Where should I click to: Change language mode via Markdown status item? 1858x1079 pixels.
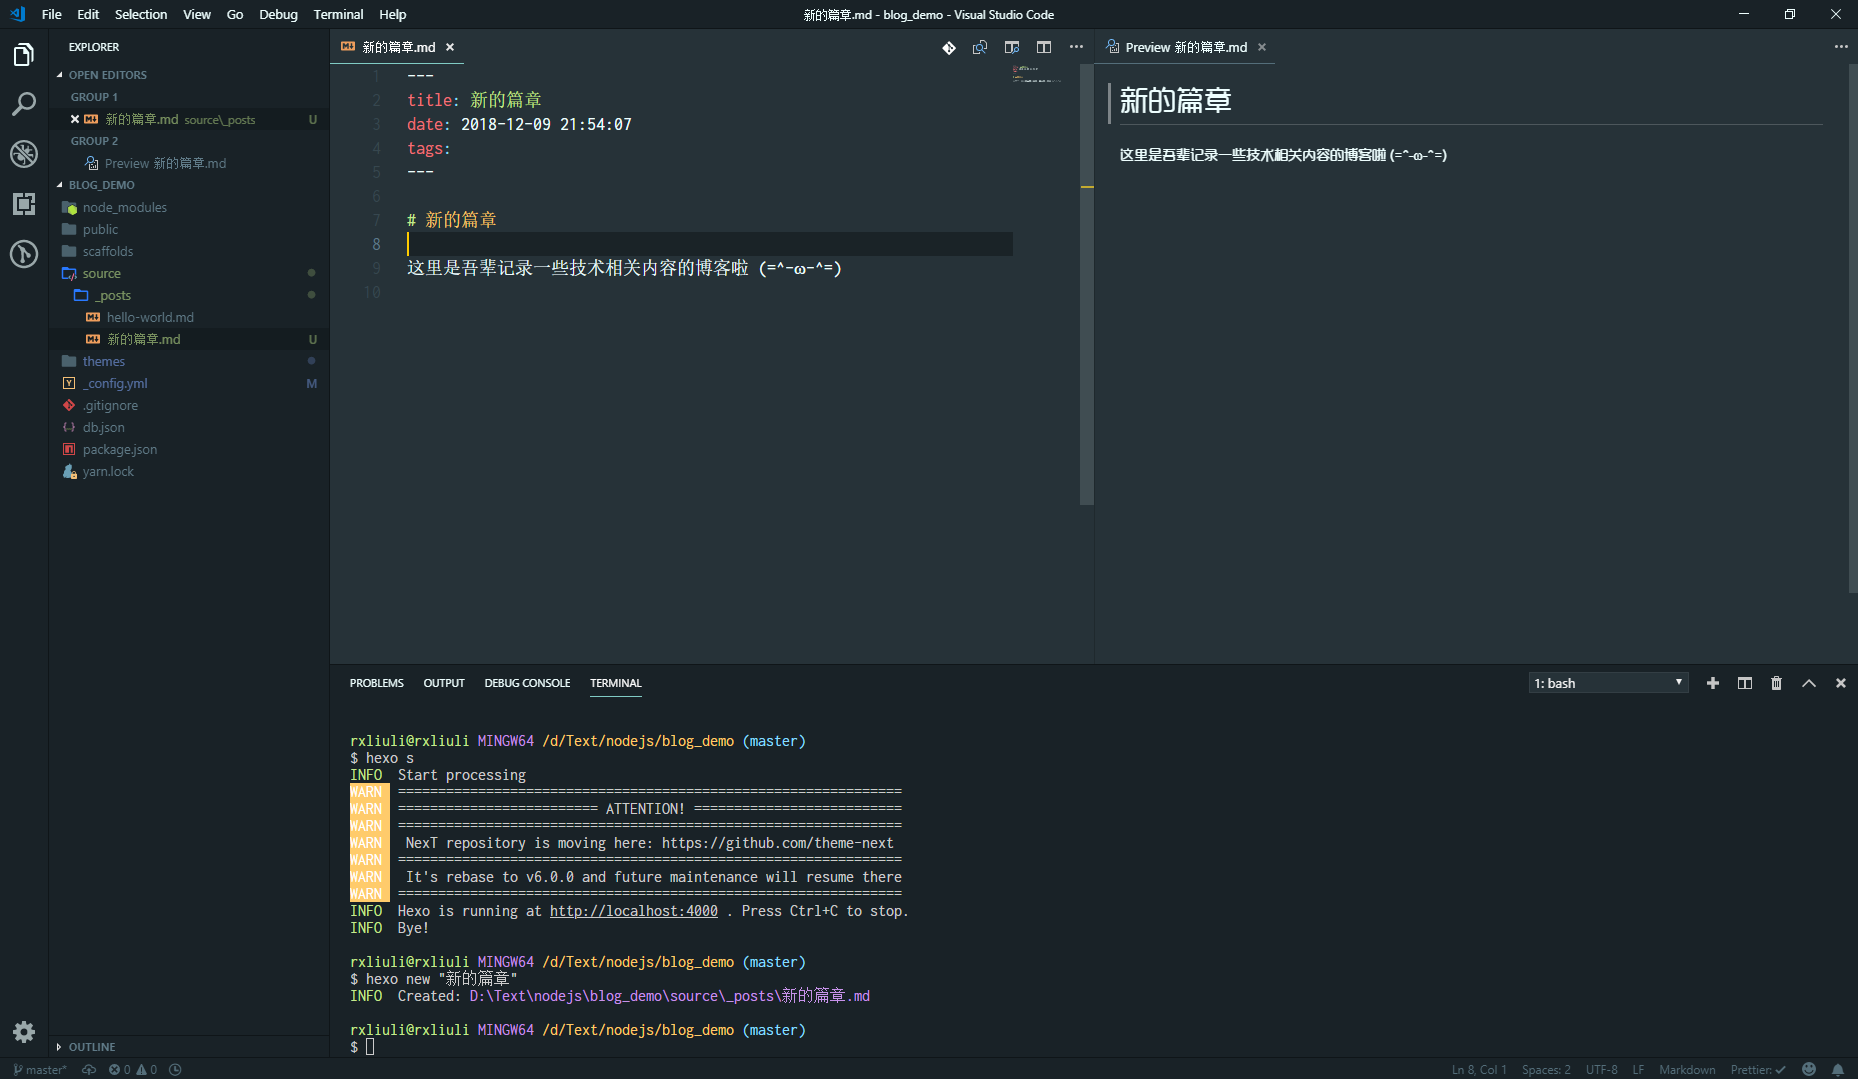pos(1687,1069)
